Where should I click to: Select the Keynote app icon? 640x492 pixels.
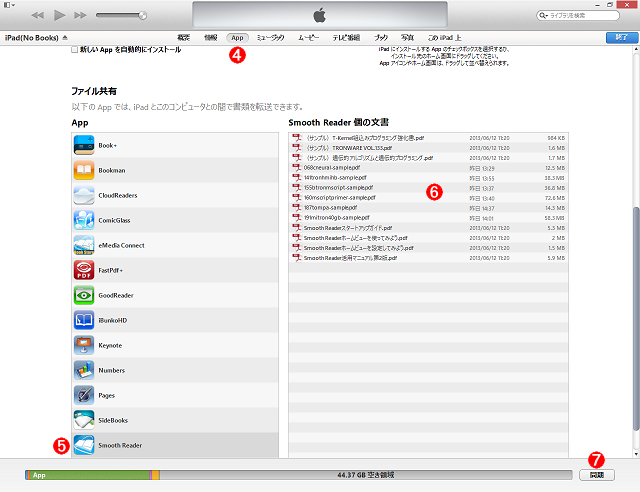tap(84, 345)
